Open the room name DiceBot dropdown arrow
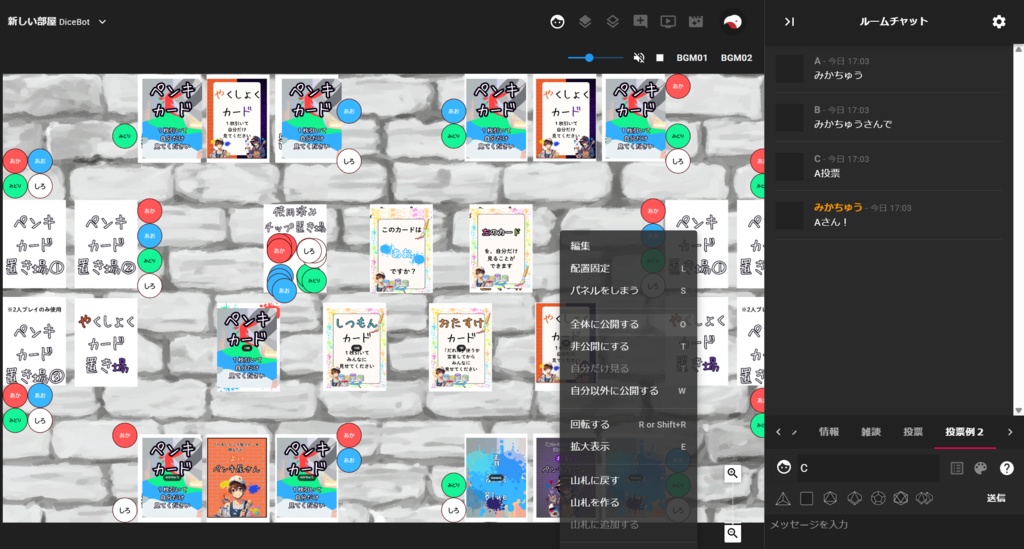 [102, 22]
